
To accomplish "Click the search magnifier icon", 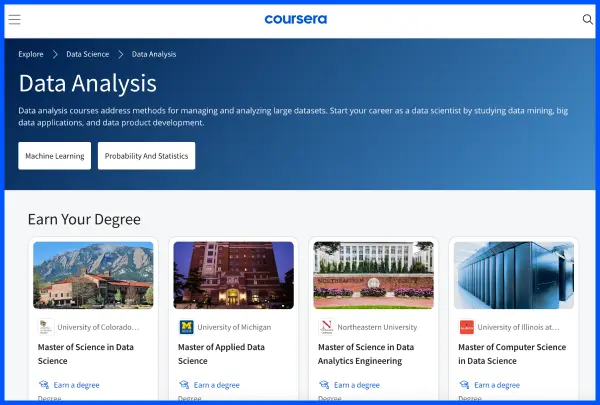I will [587, 19].
